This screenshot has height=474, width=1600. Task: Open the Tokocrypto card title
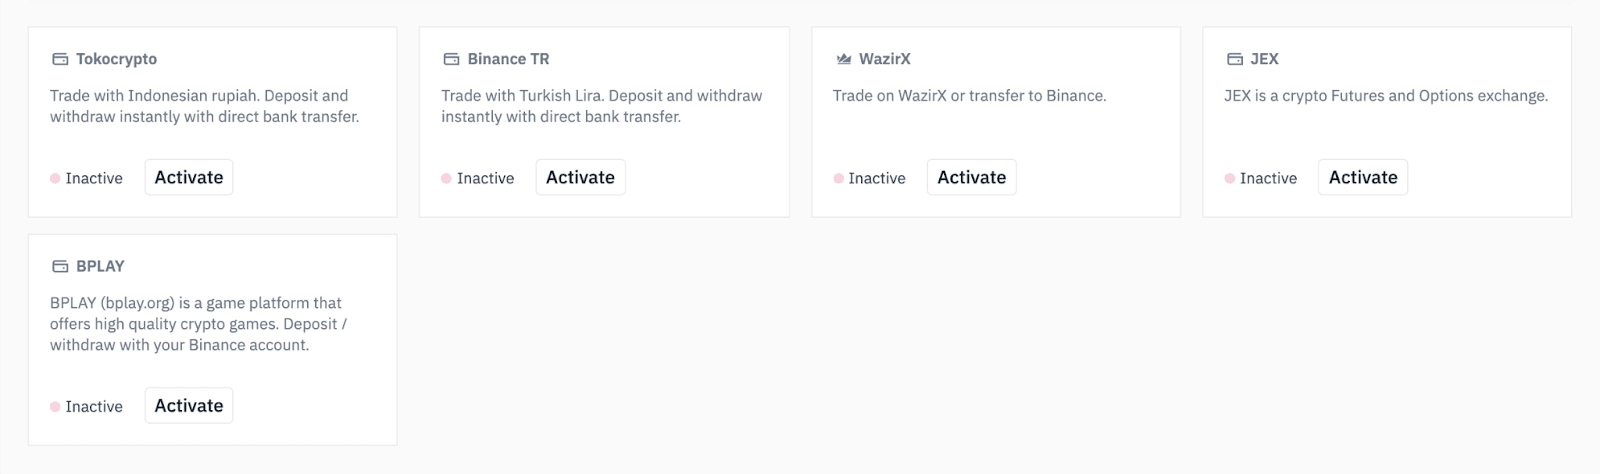[x=116, y=59]
